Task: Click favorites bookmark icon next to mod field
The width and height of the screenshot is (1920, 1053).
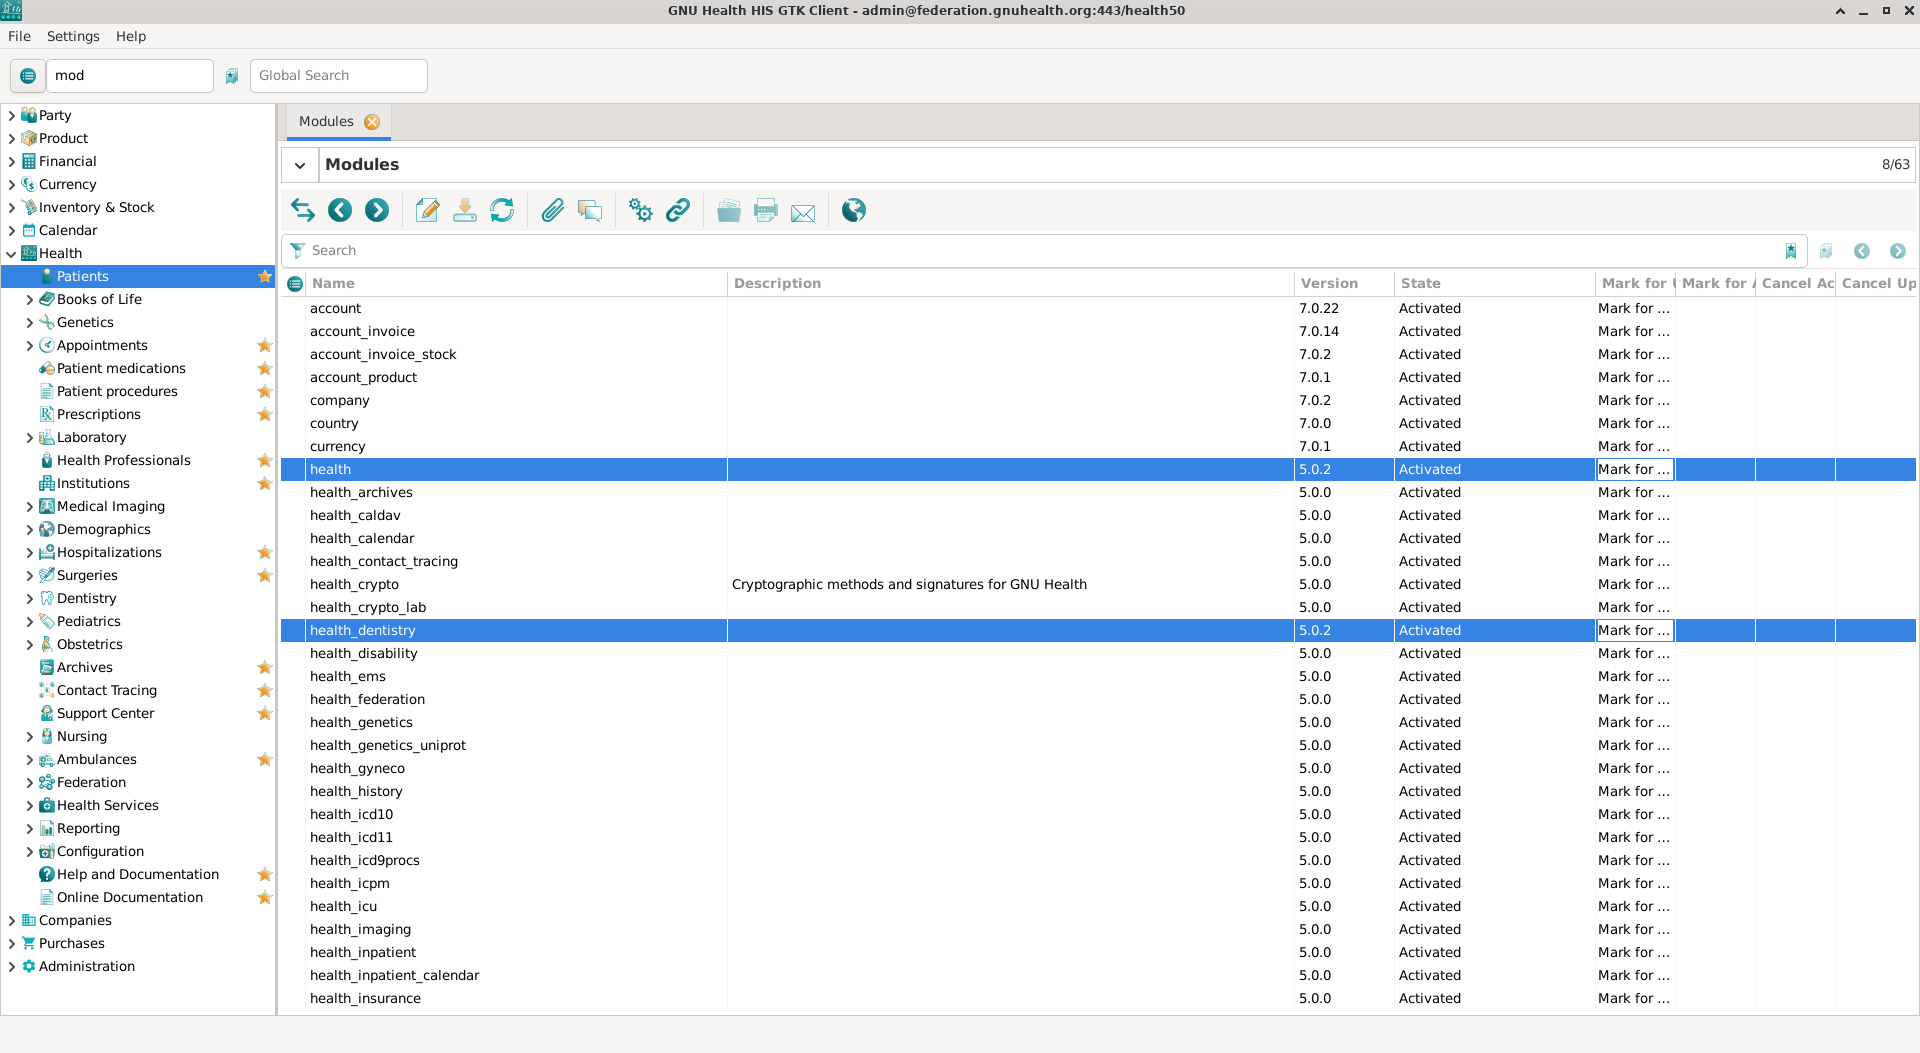Action: click(232, 76)
